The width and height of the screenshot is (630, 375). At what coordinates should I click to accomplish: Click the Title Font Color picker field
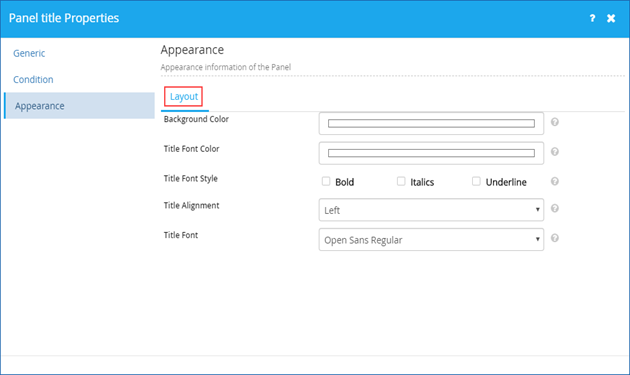pos(431,153)
